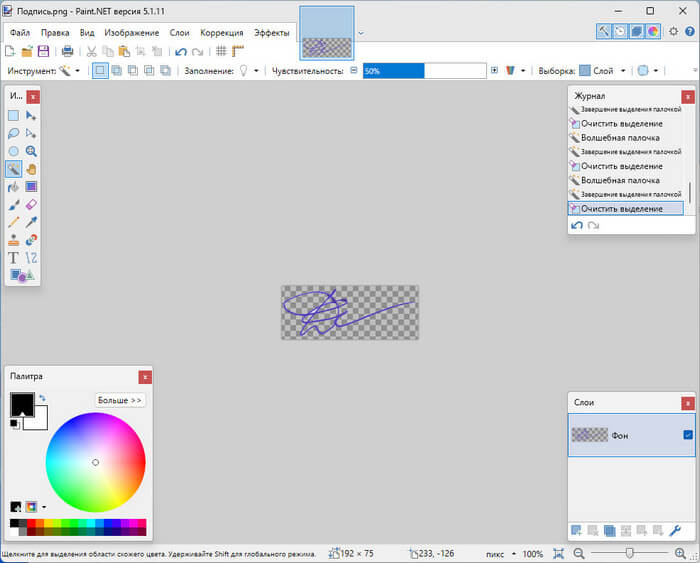700x563 pixels.
Task: Click the Paste clipboard icon
Action: [124, 51]
